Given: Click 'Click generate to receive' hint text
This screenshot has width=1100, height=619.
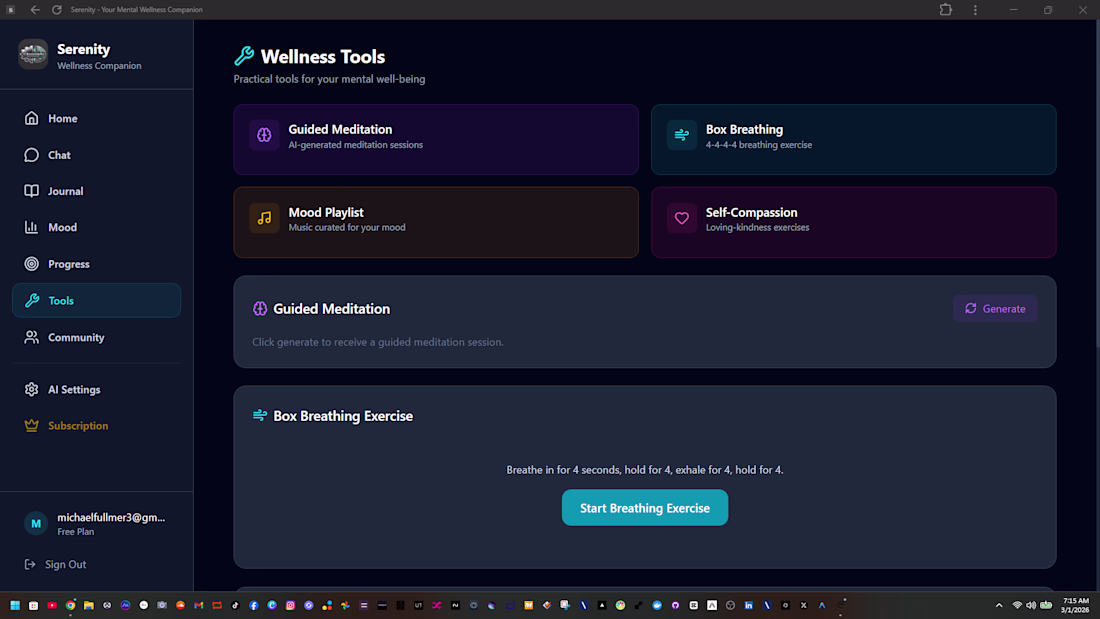Looking at the screenshot, I should [378, 342].
